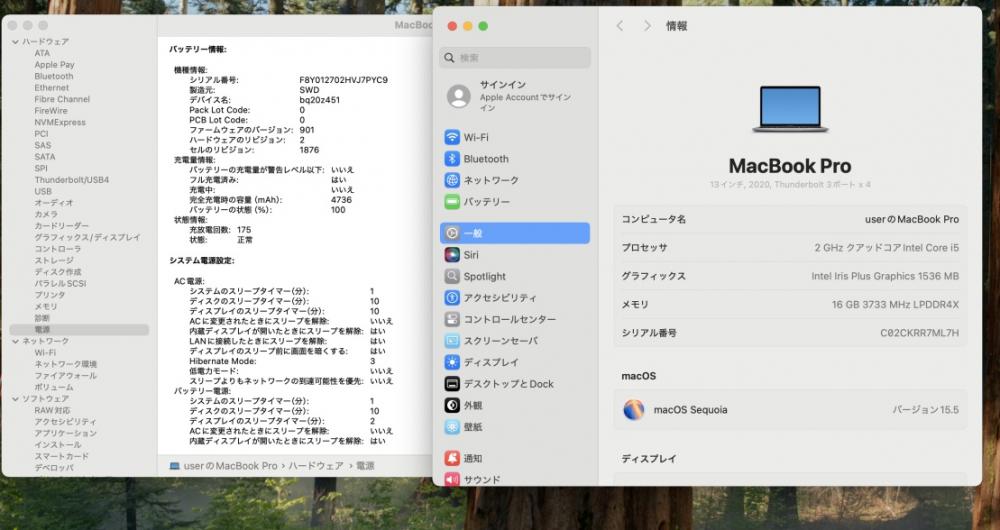Screen dimensions: 1000x530
Task: Click the アクセシビリティ icon in System Settings
Action: point(452,298)
